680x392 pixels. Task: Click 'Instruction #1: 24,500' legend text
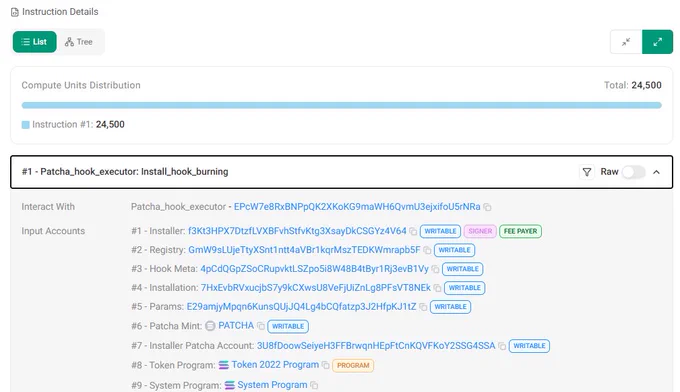(78, 124)
